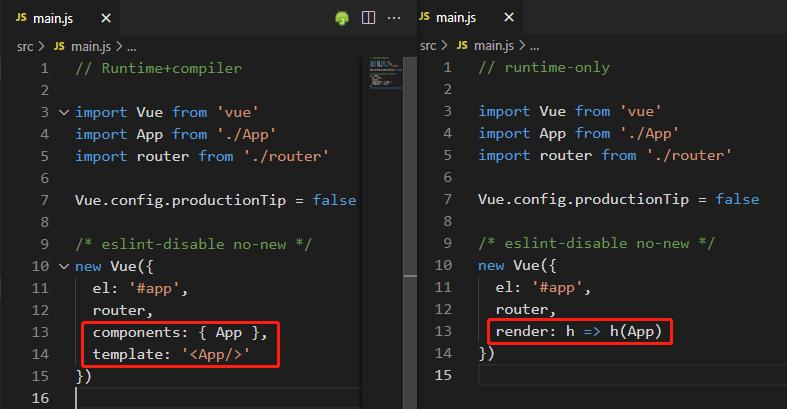Click the JS file icon on left tab
The height and width of the screenshot is (409, 787).
21,18
